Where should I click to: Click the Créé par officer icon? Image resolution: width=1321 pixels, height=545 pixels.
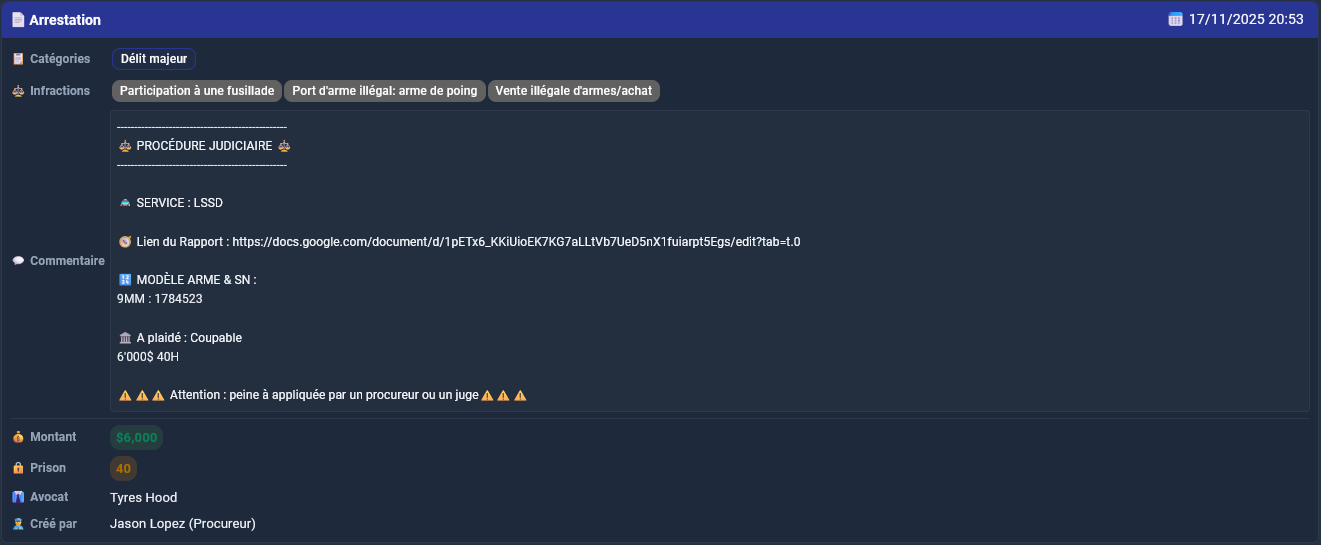coord(18,523)
